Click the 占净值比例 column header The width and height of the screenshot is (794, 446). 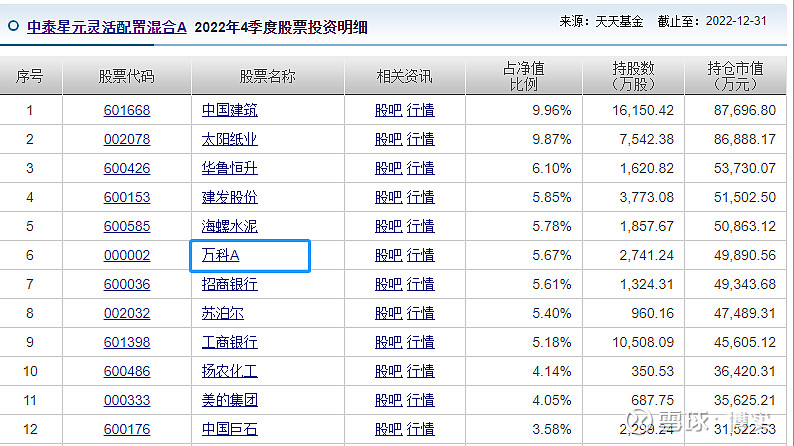click(524, 76)
